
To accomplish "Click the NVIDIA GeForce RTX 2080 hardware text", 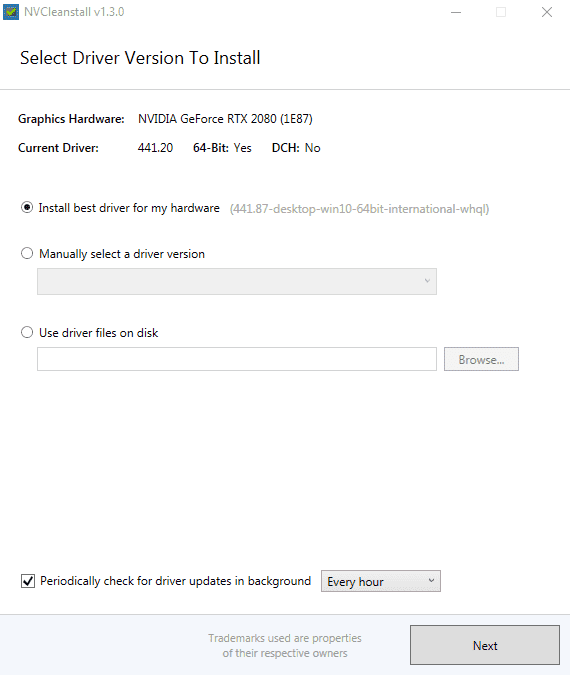I will pos(225,119).
